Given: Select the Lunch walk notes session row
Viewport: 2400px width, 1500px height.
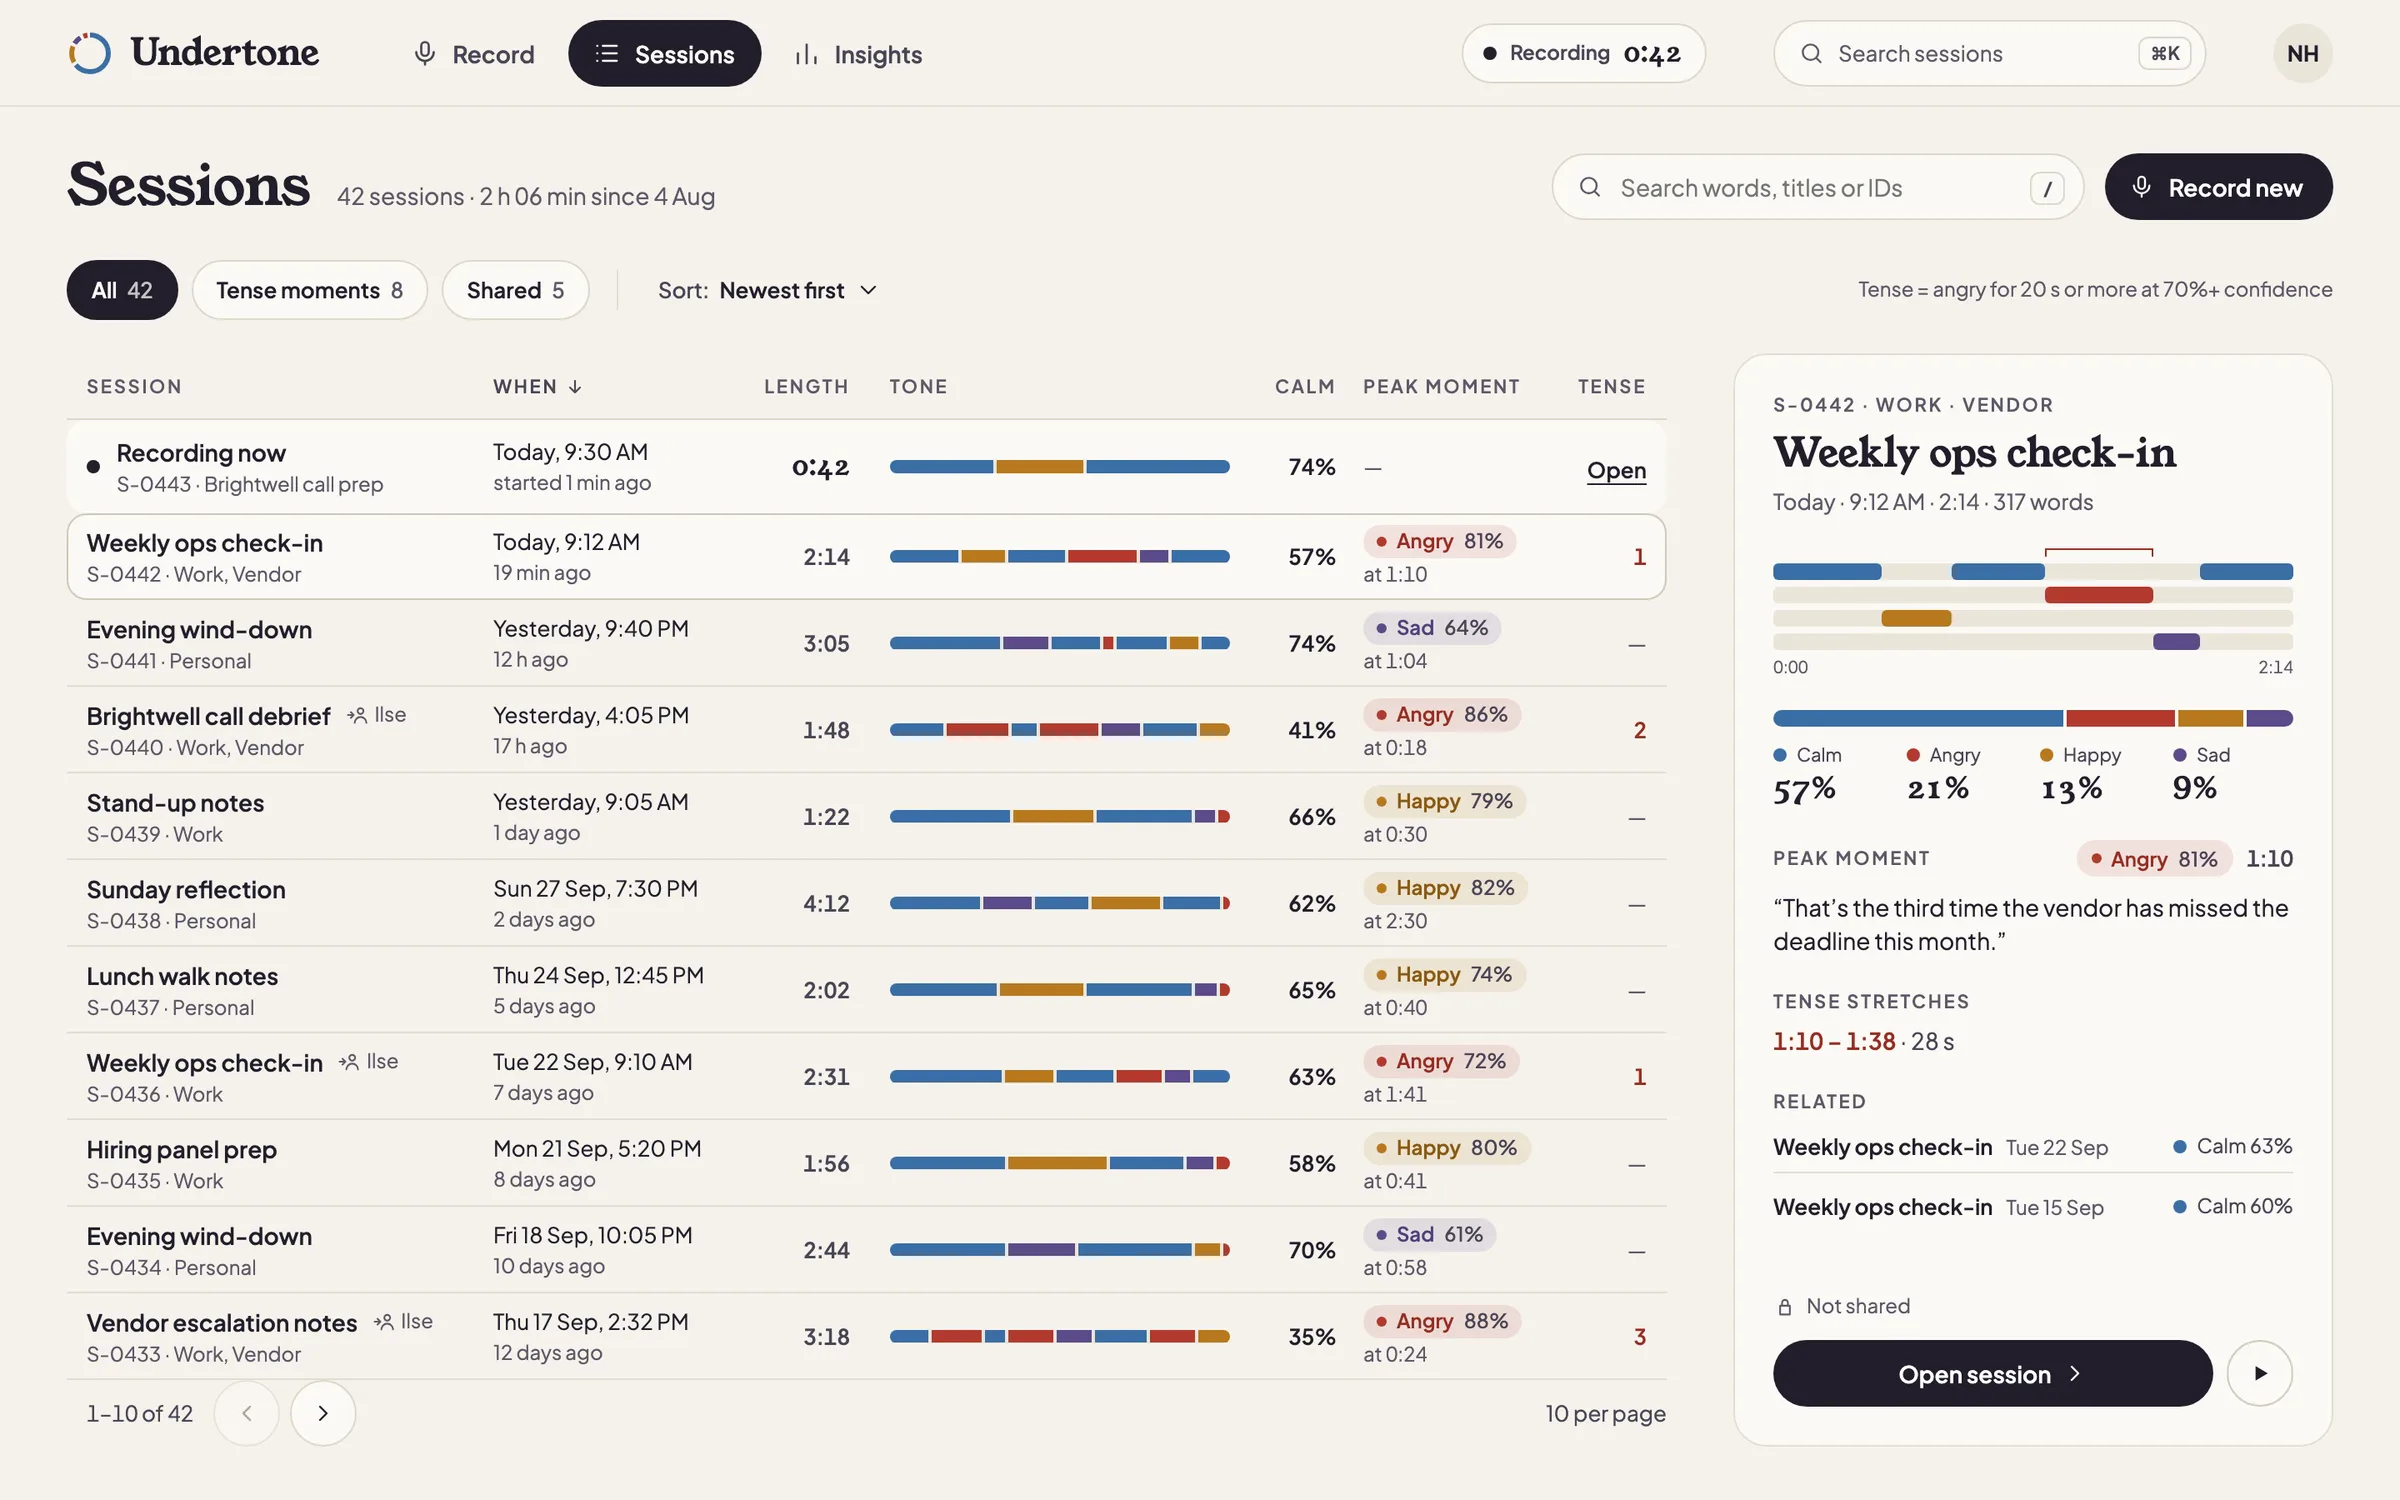Looking at the screenshot, I should coord(866,990).
